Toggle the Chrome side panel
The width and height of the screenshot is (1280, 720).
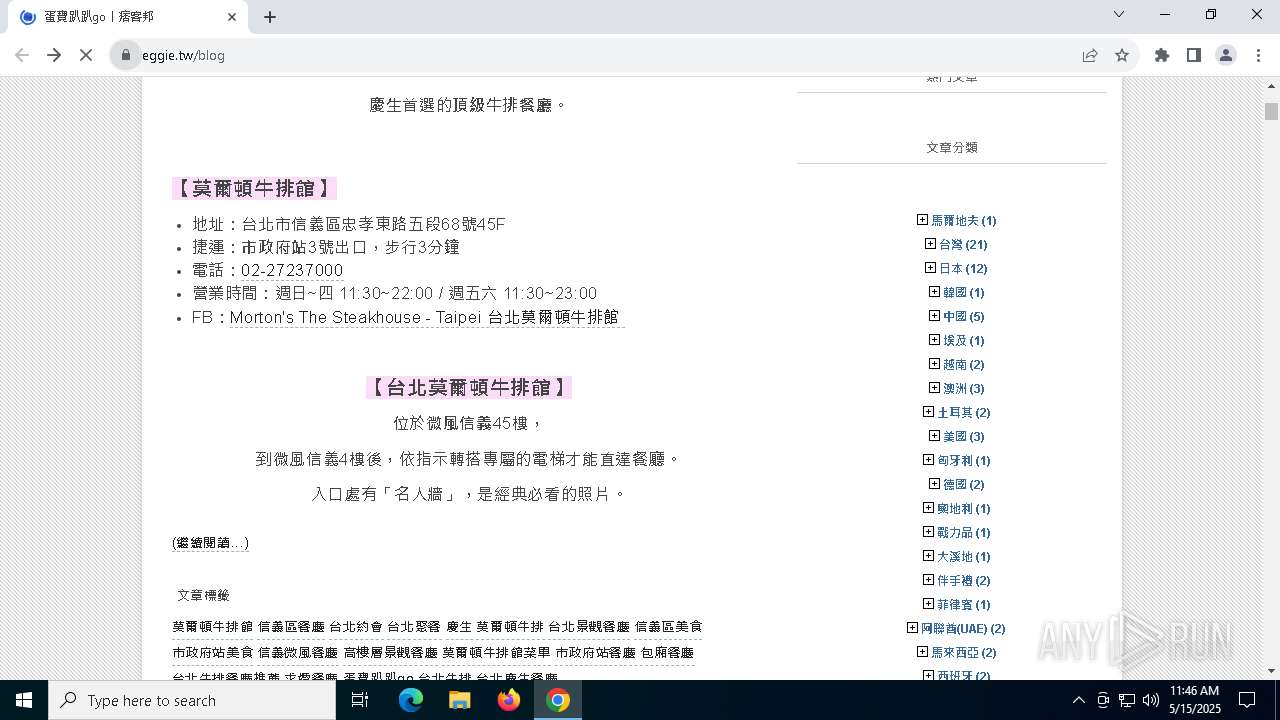[1194, 55]
